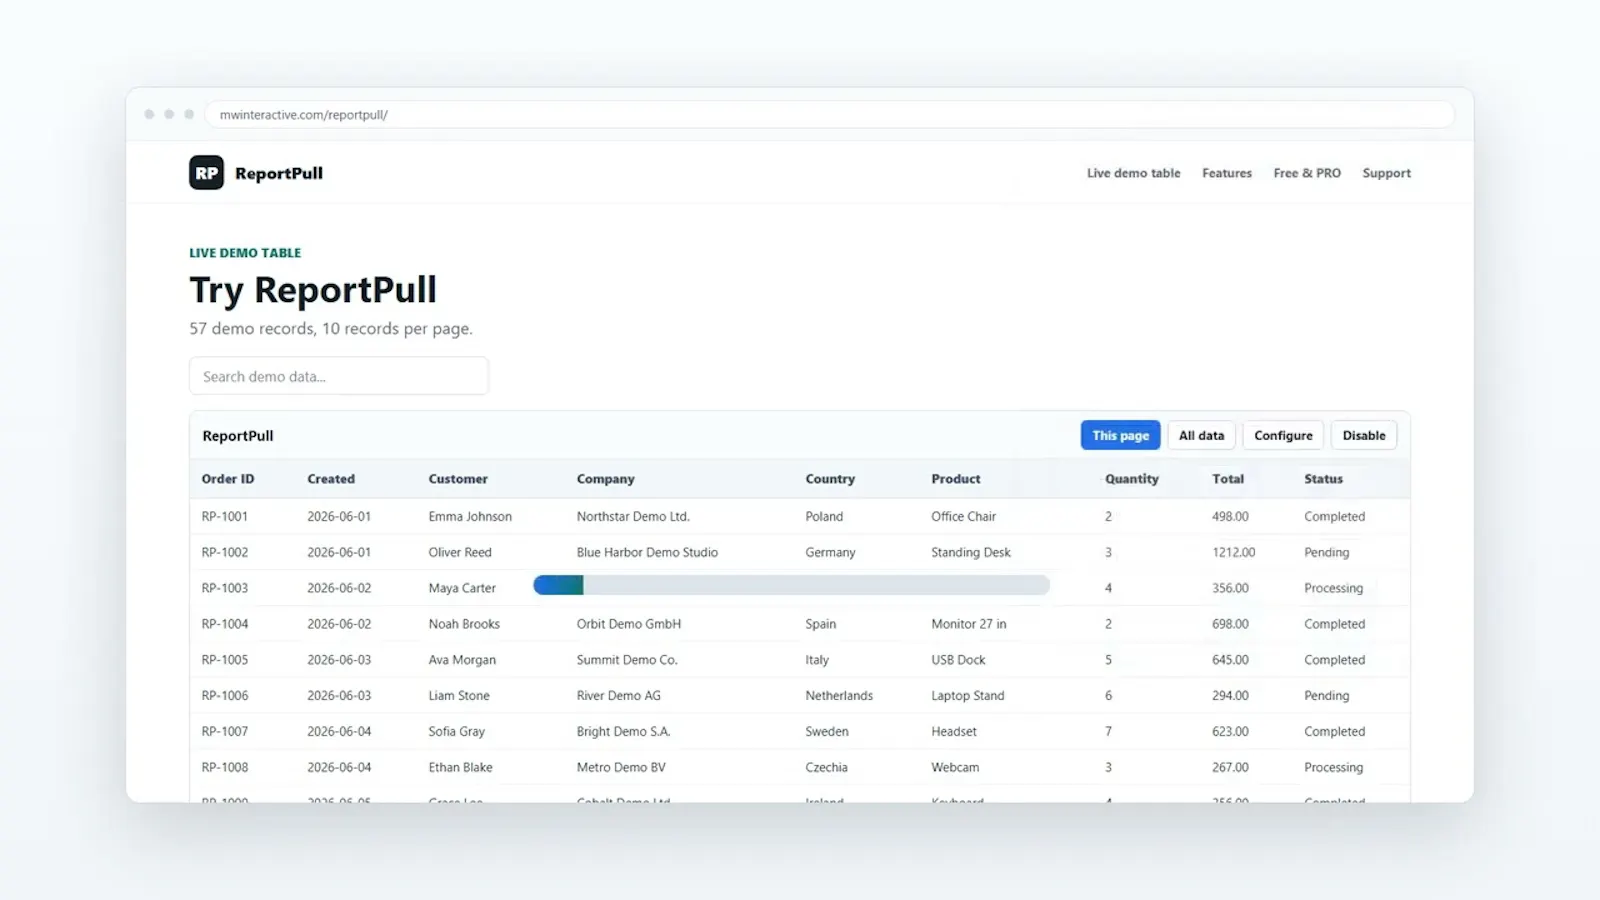
Task: Open the Configure button
Action: tap(1283, 435)
